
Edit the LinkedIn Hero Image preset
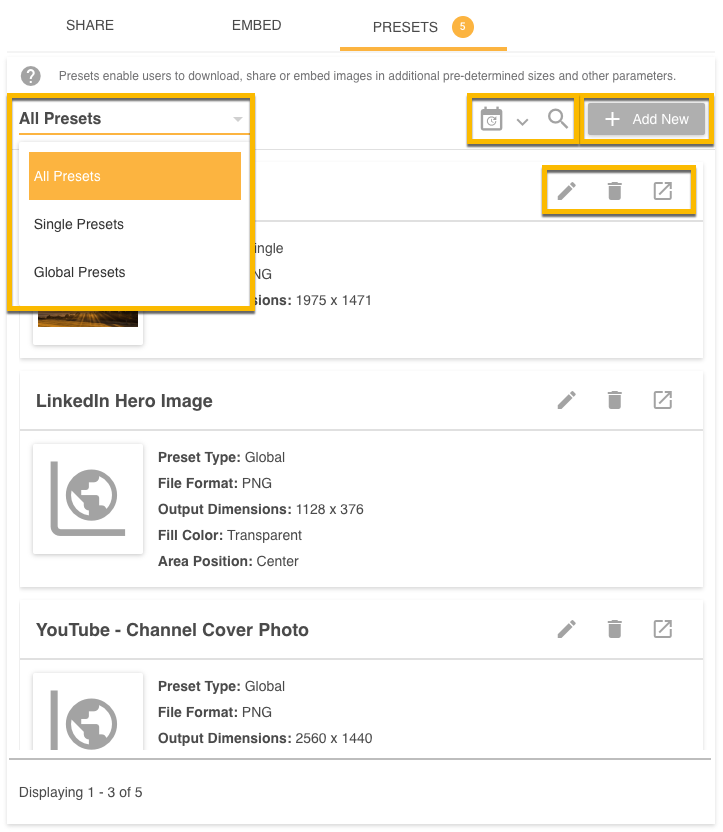[567, 400]
